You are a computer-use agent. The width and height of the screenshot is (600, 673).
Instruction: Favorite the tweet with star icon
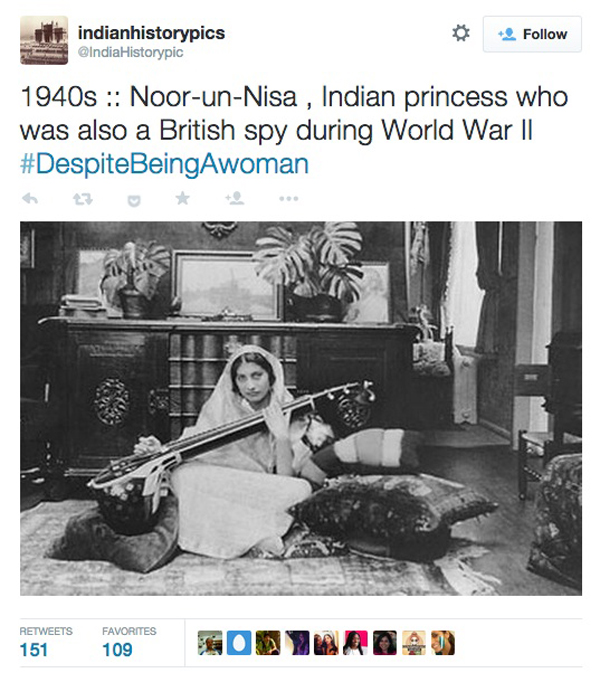183,199
